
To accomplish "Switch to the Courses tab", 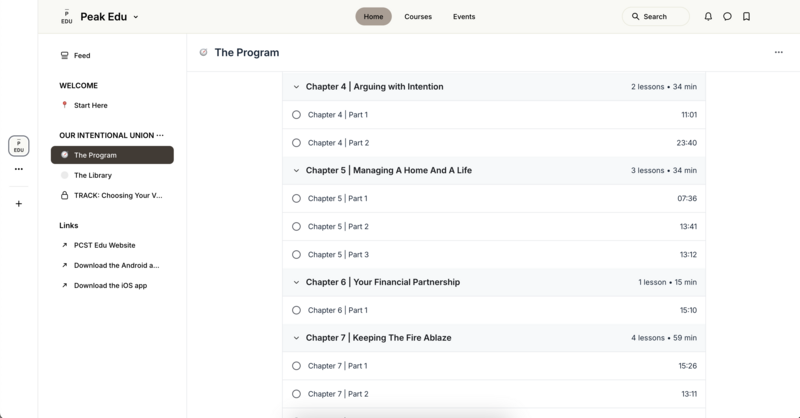I will (418, 17).
